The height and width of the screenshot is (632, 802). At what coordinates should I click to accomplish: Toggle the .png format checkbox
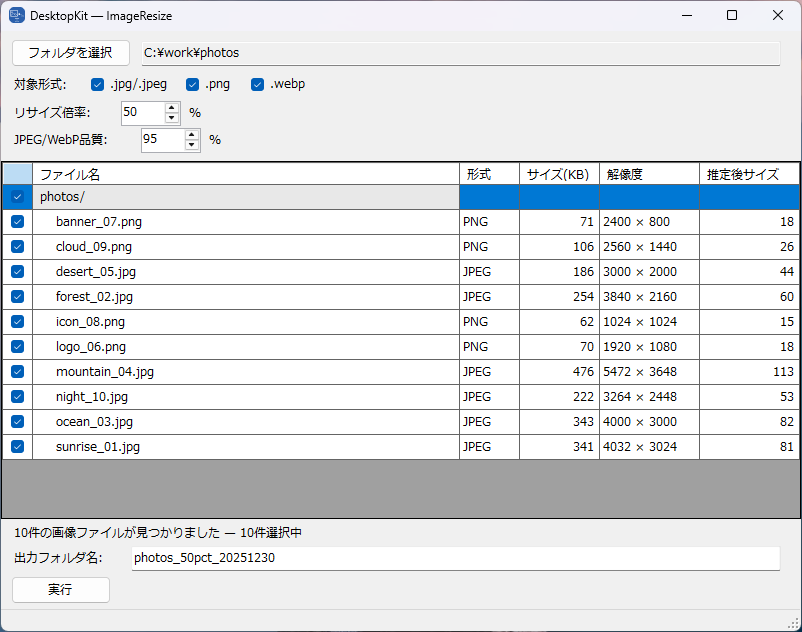pyautogui.click(x=192, y=84)
